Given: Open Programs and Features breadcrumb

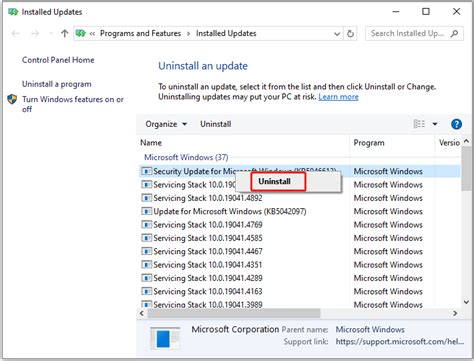Looking at the screenshot, I should click(140, 33).
